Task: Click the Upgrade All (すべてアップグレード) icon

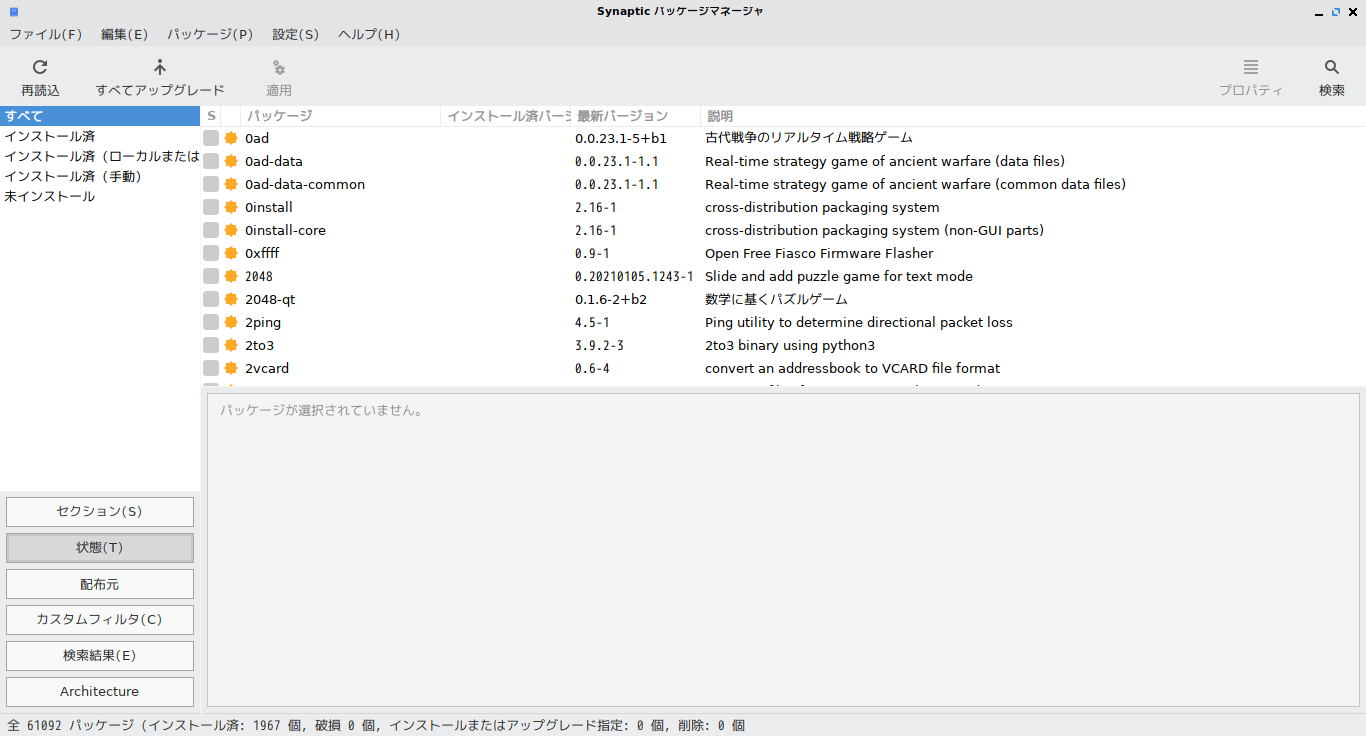Action: pos(160,67)
